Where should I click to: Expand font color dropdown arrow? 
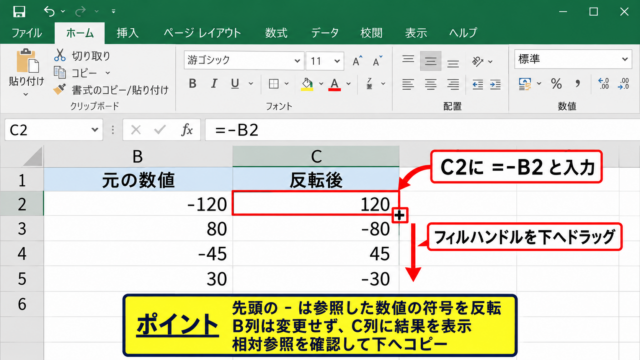pyautogui.click(x=348, y=84)
